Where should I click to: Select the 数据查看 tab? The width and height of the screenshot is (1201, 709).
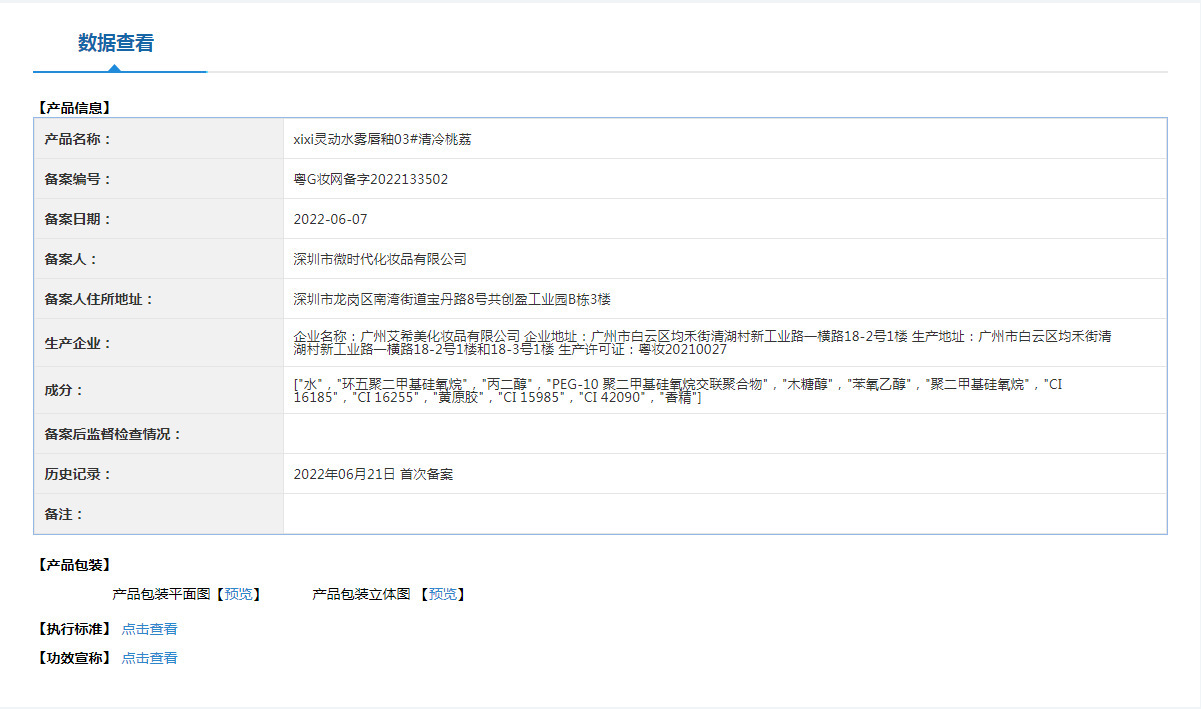(116, 43)
